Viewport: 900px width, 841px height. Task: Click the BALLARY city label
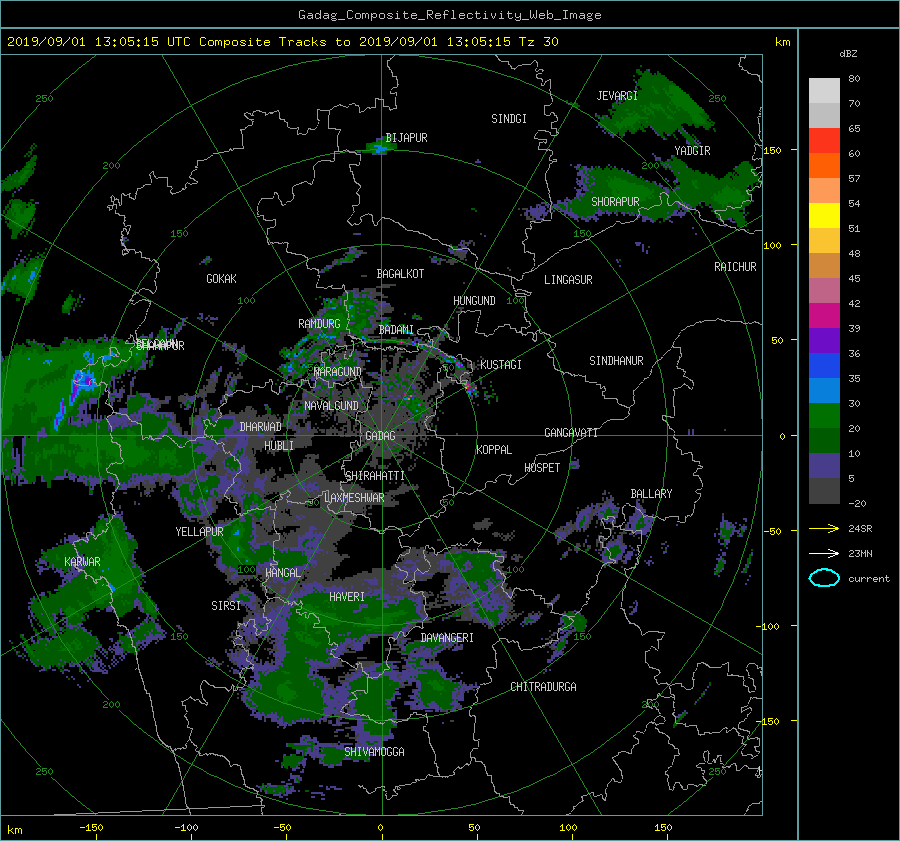[x=651, y=494]
